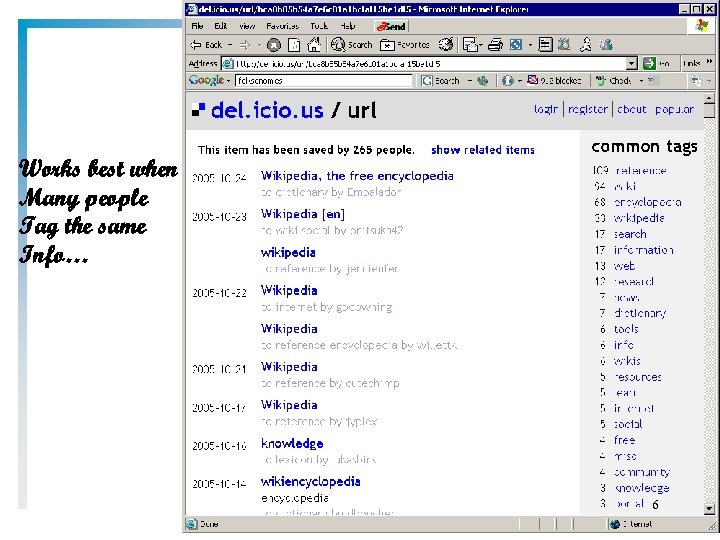The width and height of the screenshot is (720, 540).
Task: Click the Forward arrow button
Action: point(246,45)
